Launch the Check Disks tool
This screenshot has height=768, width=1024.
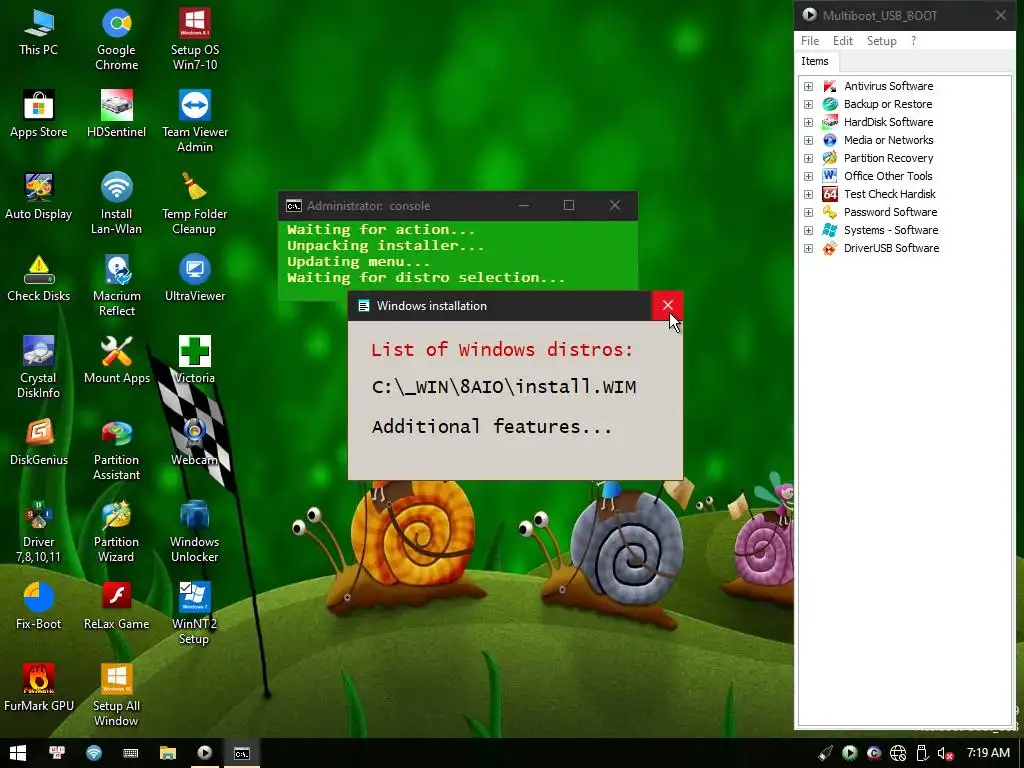39,279
